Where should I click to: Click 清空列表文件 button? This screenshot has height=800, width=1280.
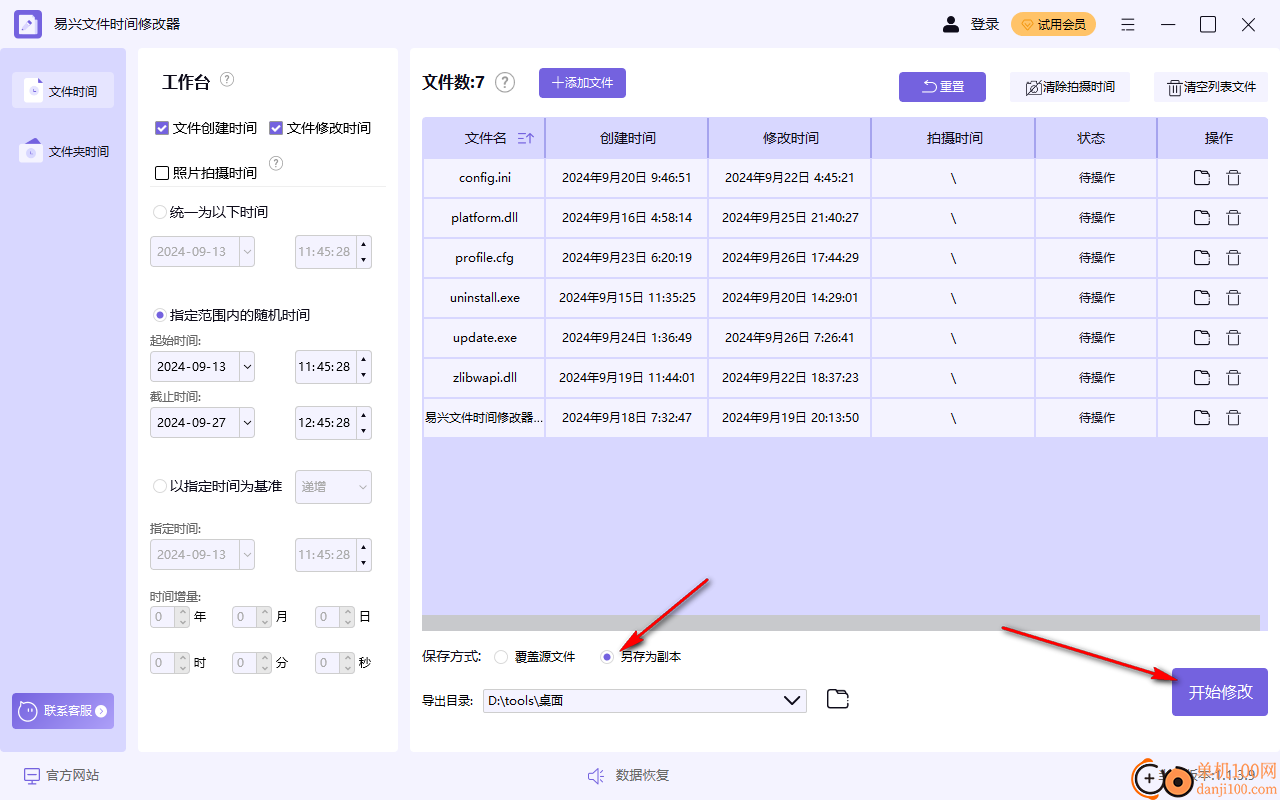[1211, 87]
